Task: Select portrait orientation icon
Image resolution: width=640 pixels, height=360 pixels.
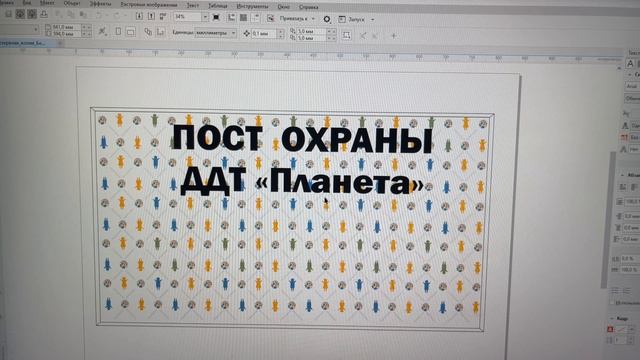Action: (x=118, y=31)
